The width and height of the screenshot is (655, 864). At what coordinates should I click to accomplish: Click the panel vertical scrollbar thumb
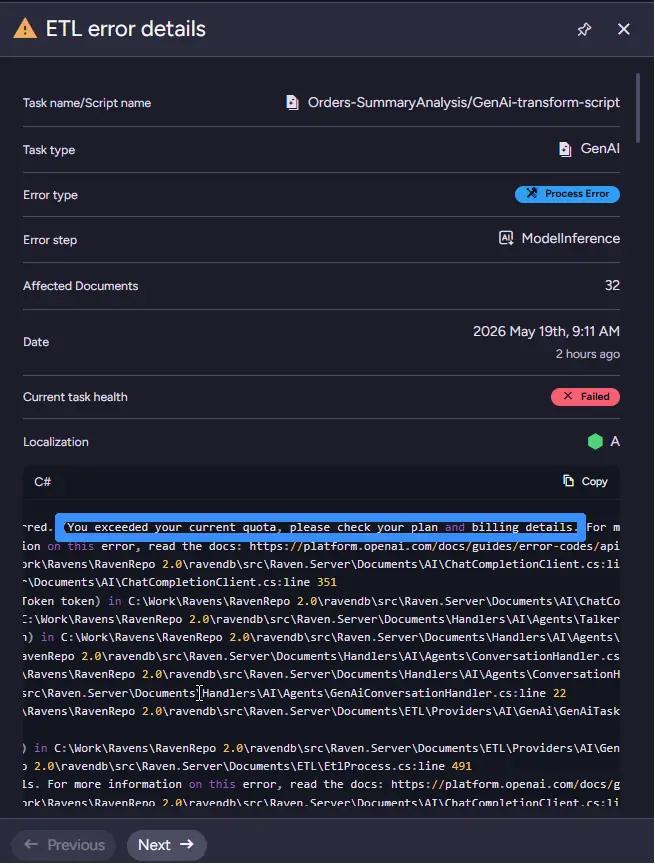click(x=638, y=108)
